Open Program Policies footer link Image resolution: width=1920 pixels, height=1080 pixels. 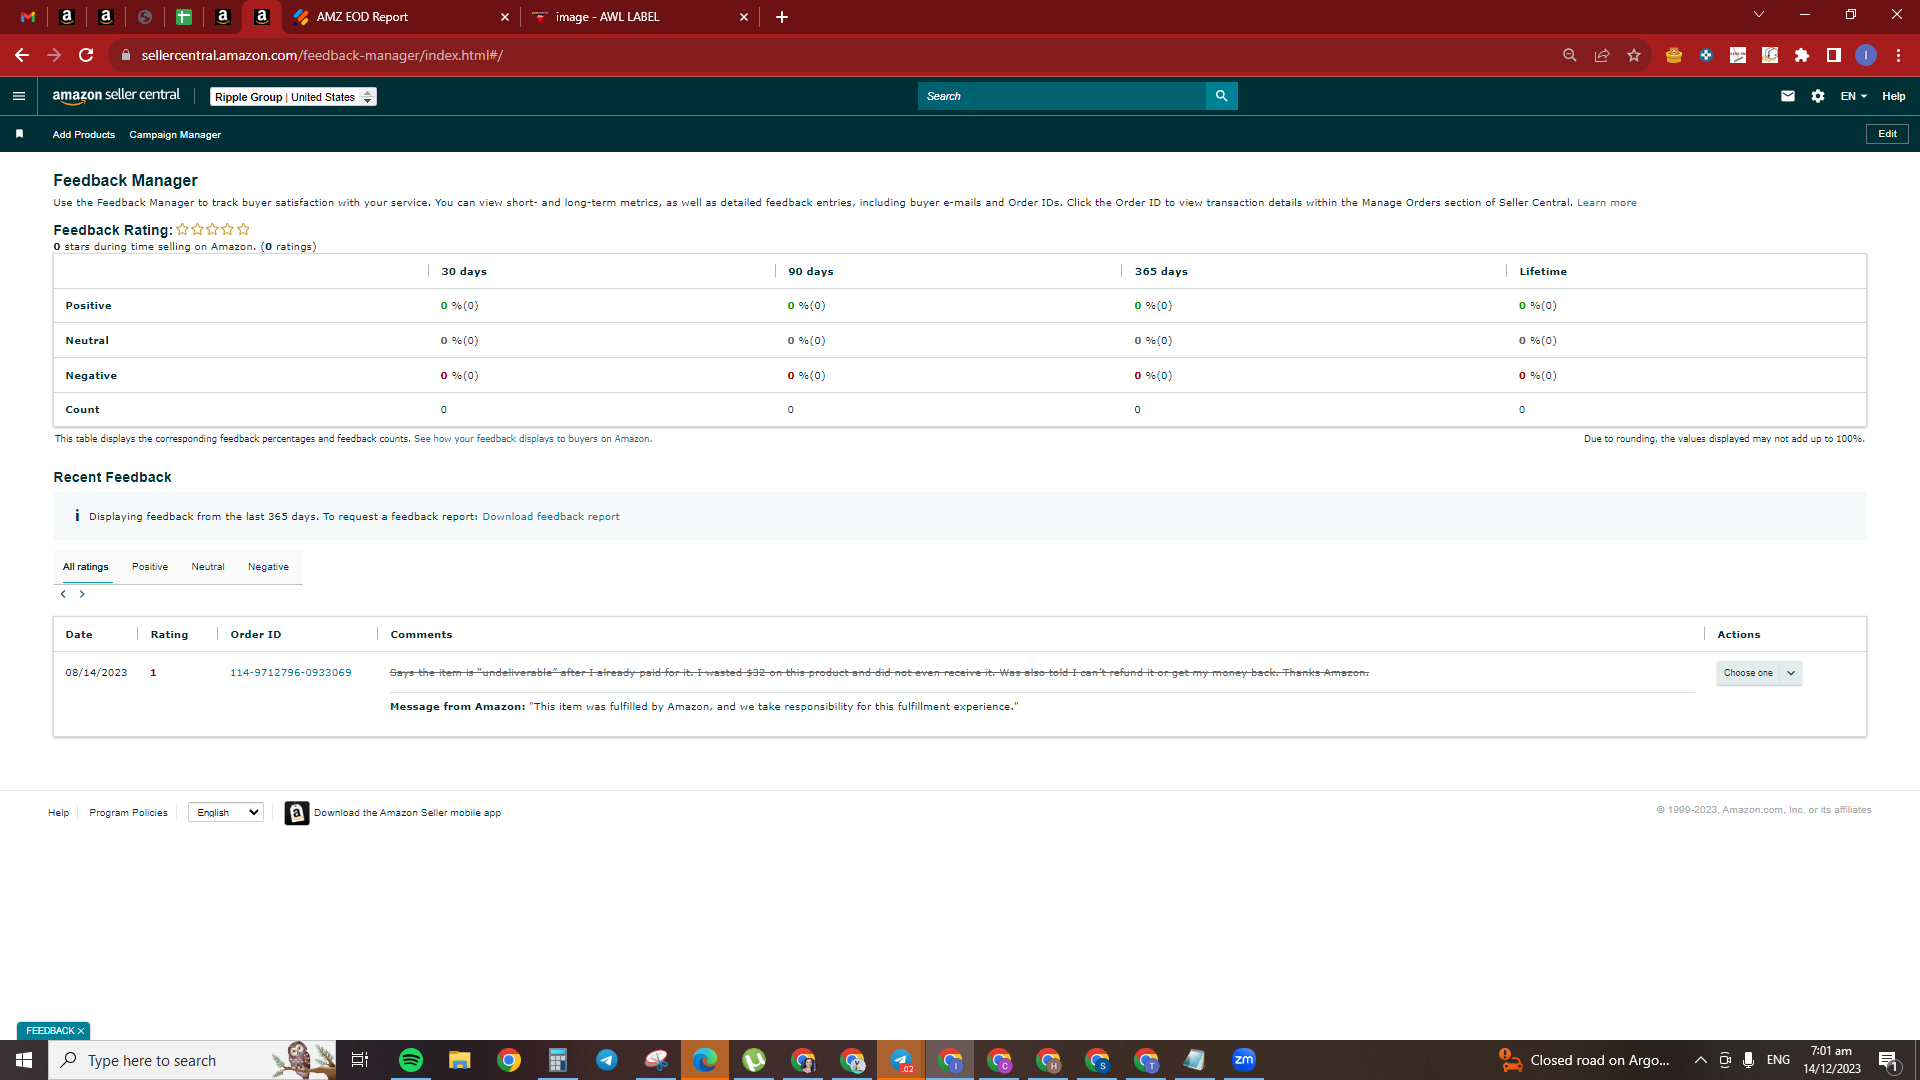pyautogui.click(x=128, y=813)
